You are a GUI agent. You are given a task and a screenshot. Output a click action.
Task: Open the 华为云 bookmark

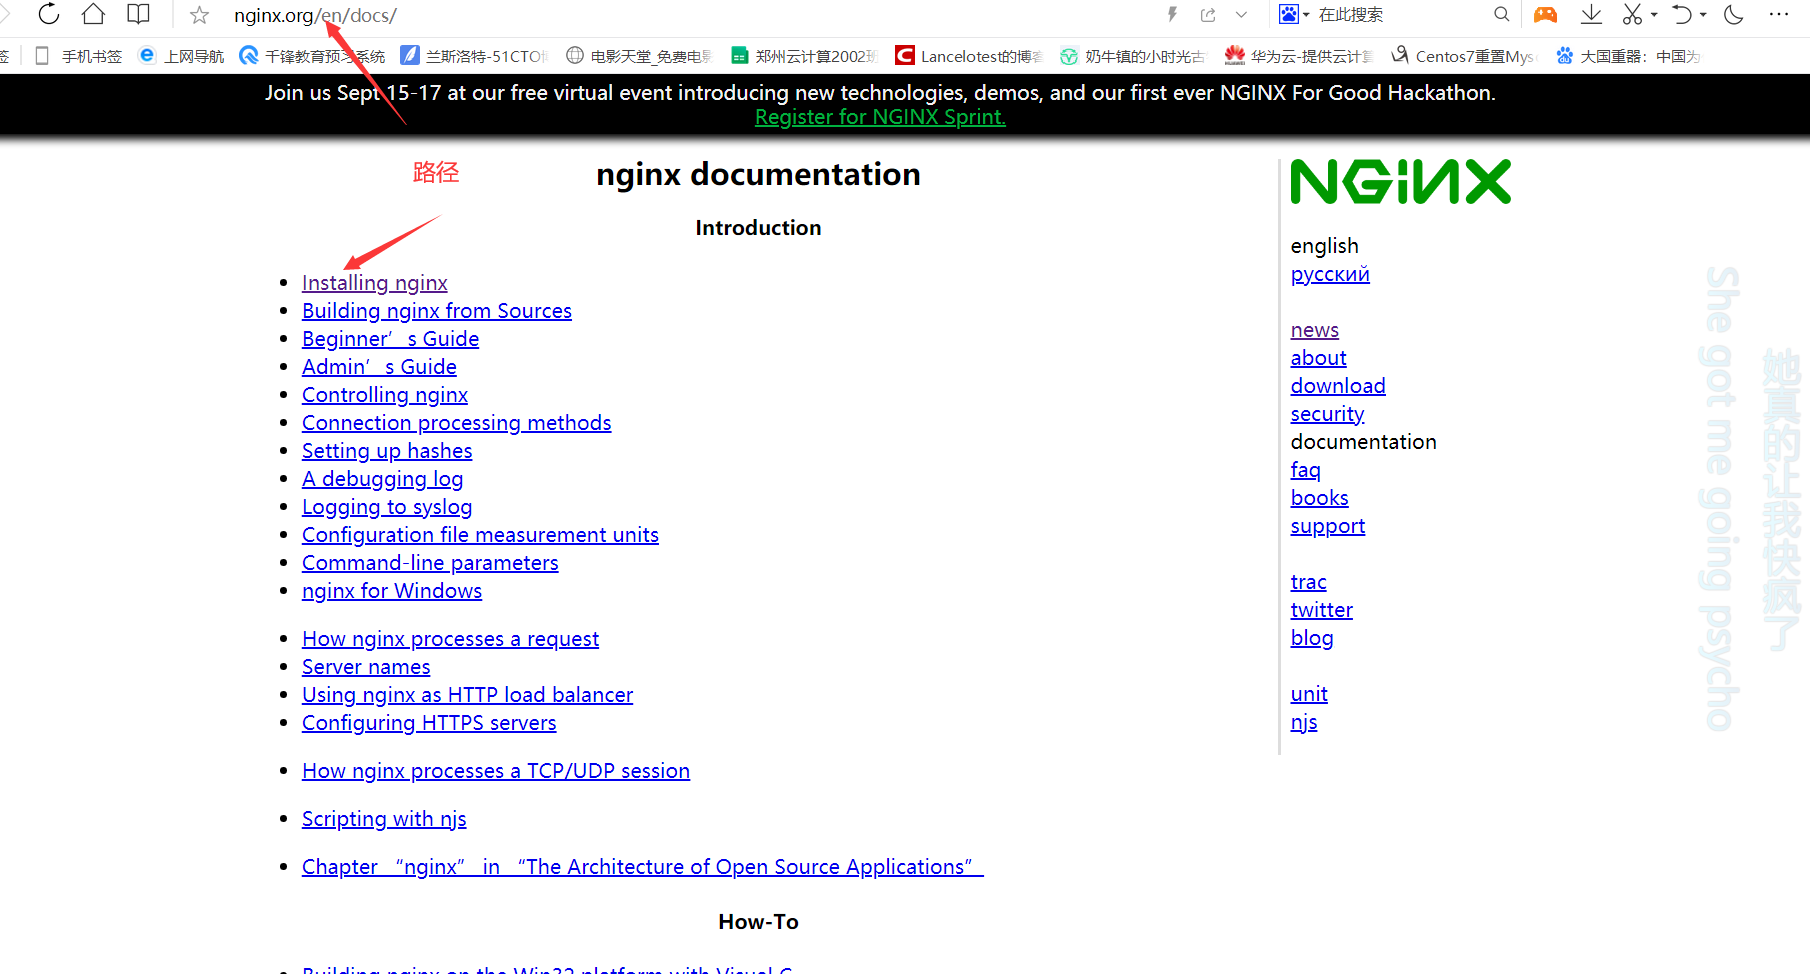1299,56
